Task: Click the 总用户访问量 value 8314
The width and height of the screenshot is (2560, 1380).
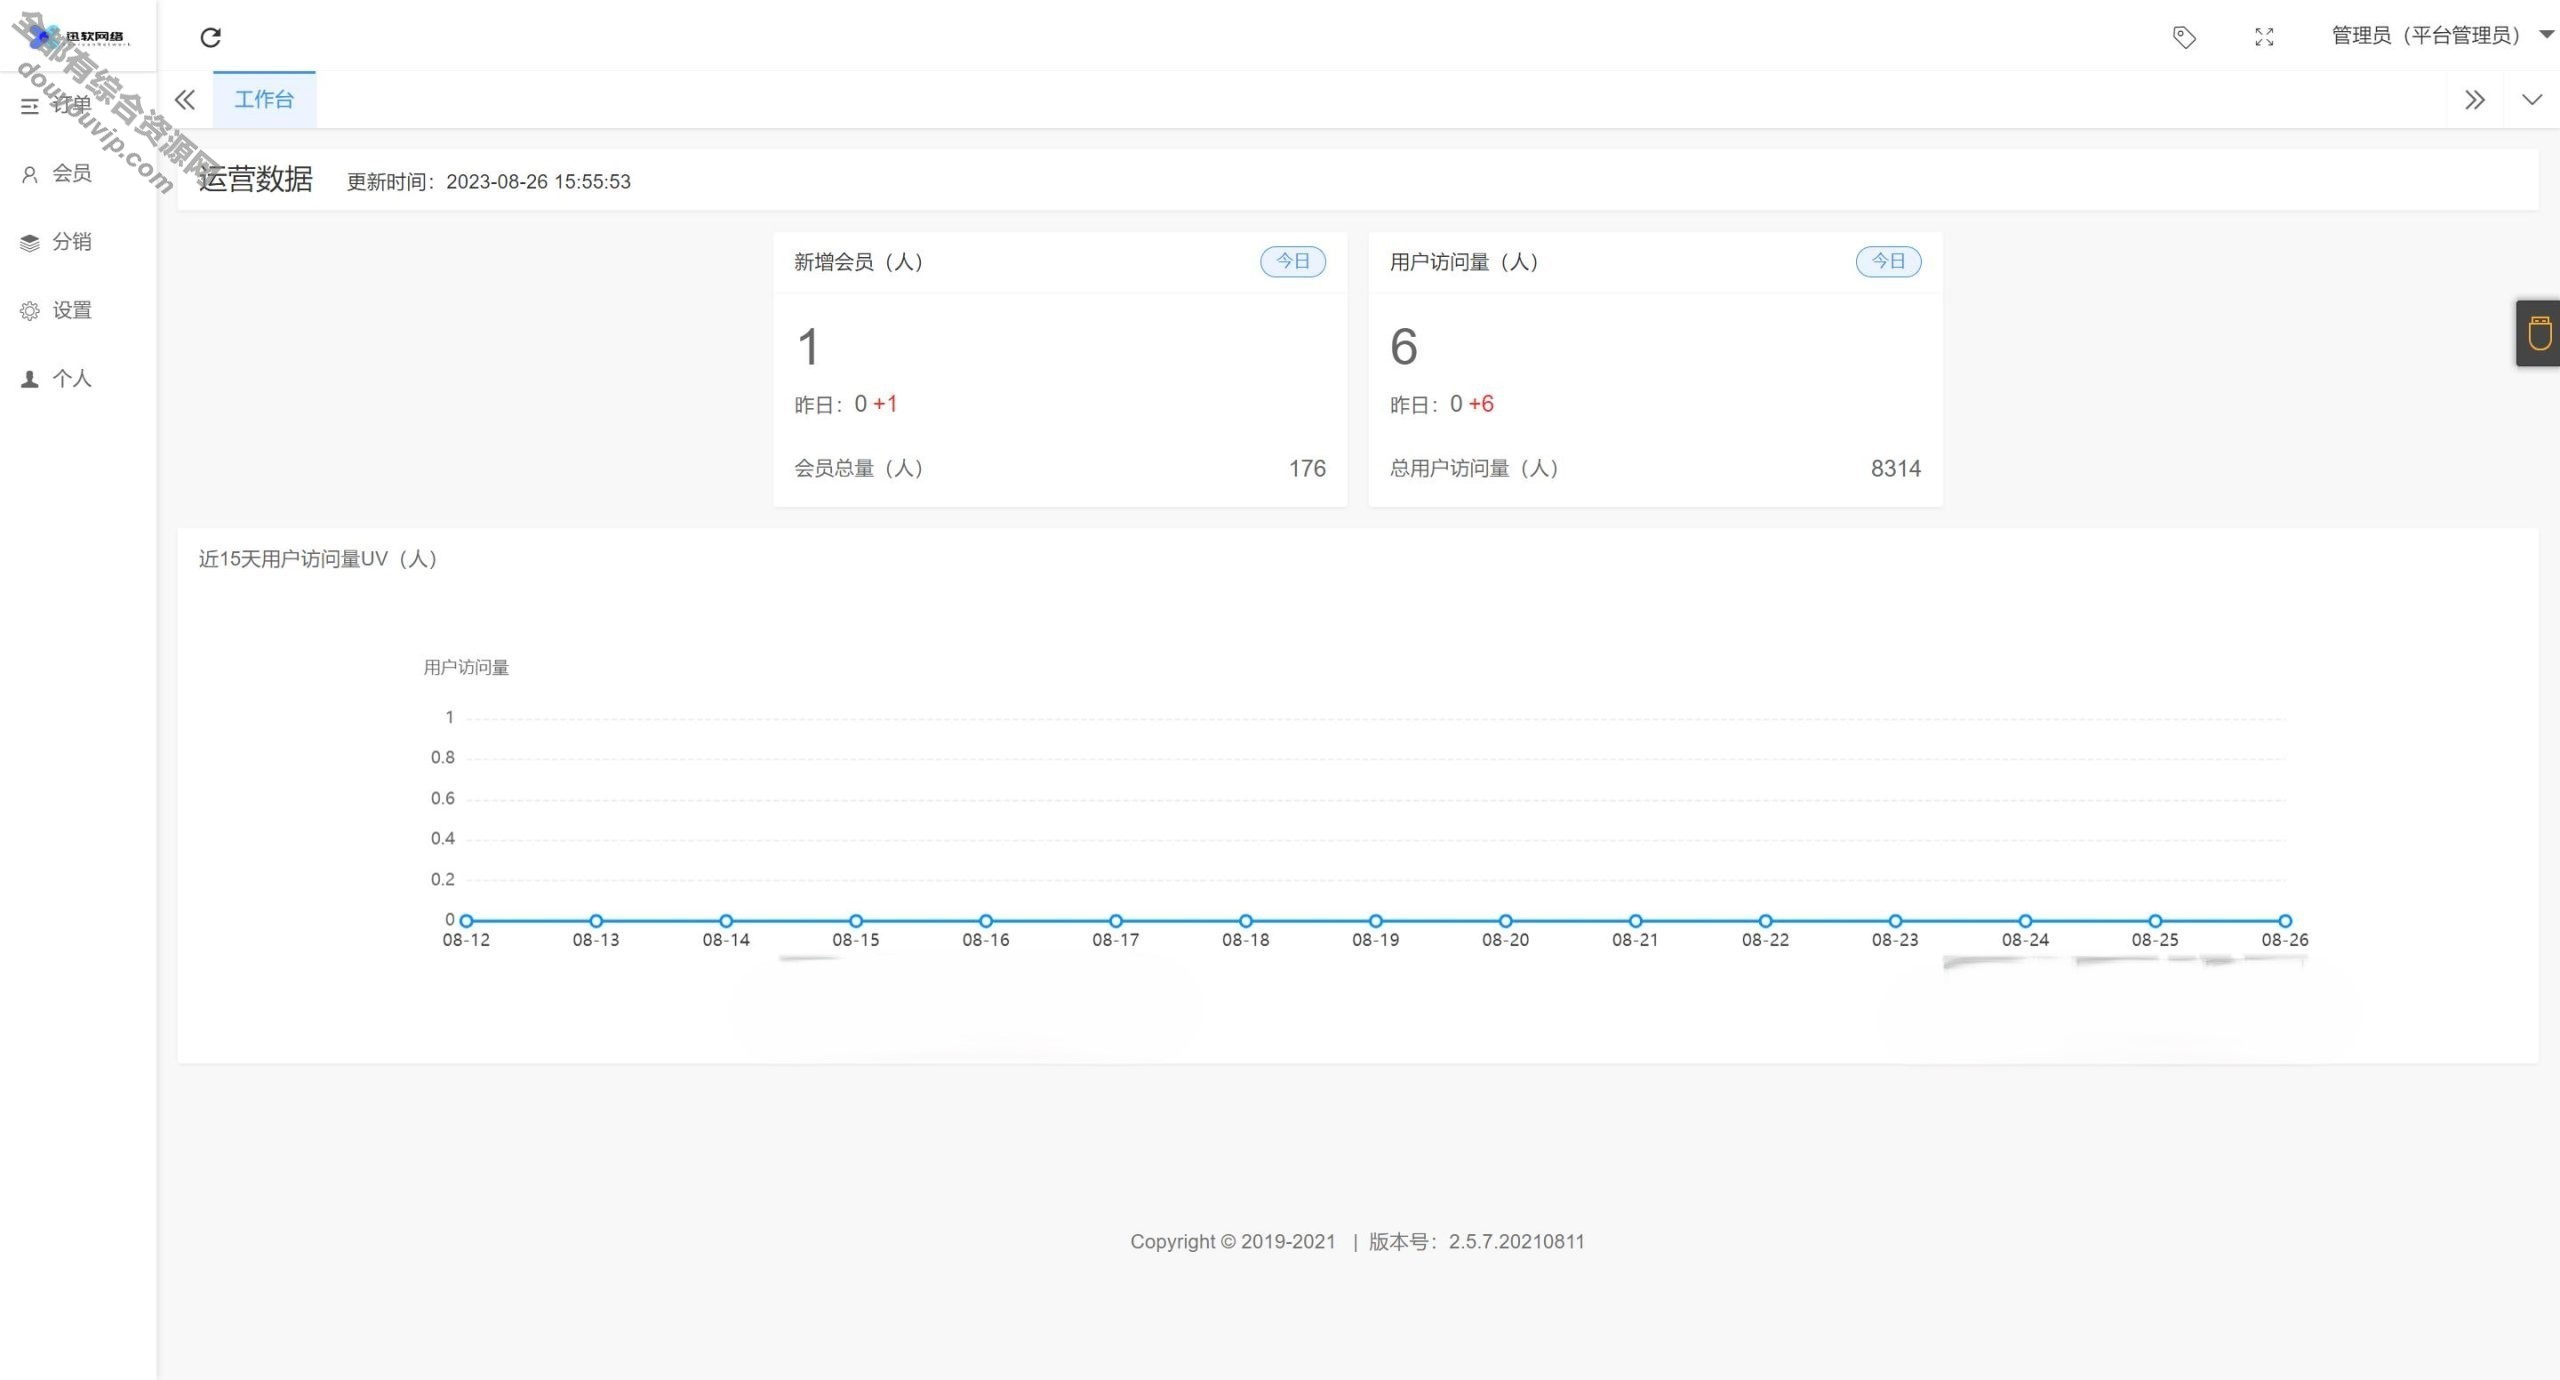Action: 1895,468
